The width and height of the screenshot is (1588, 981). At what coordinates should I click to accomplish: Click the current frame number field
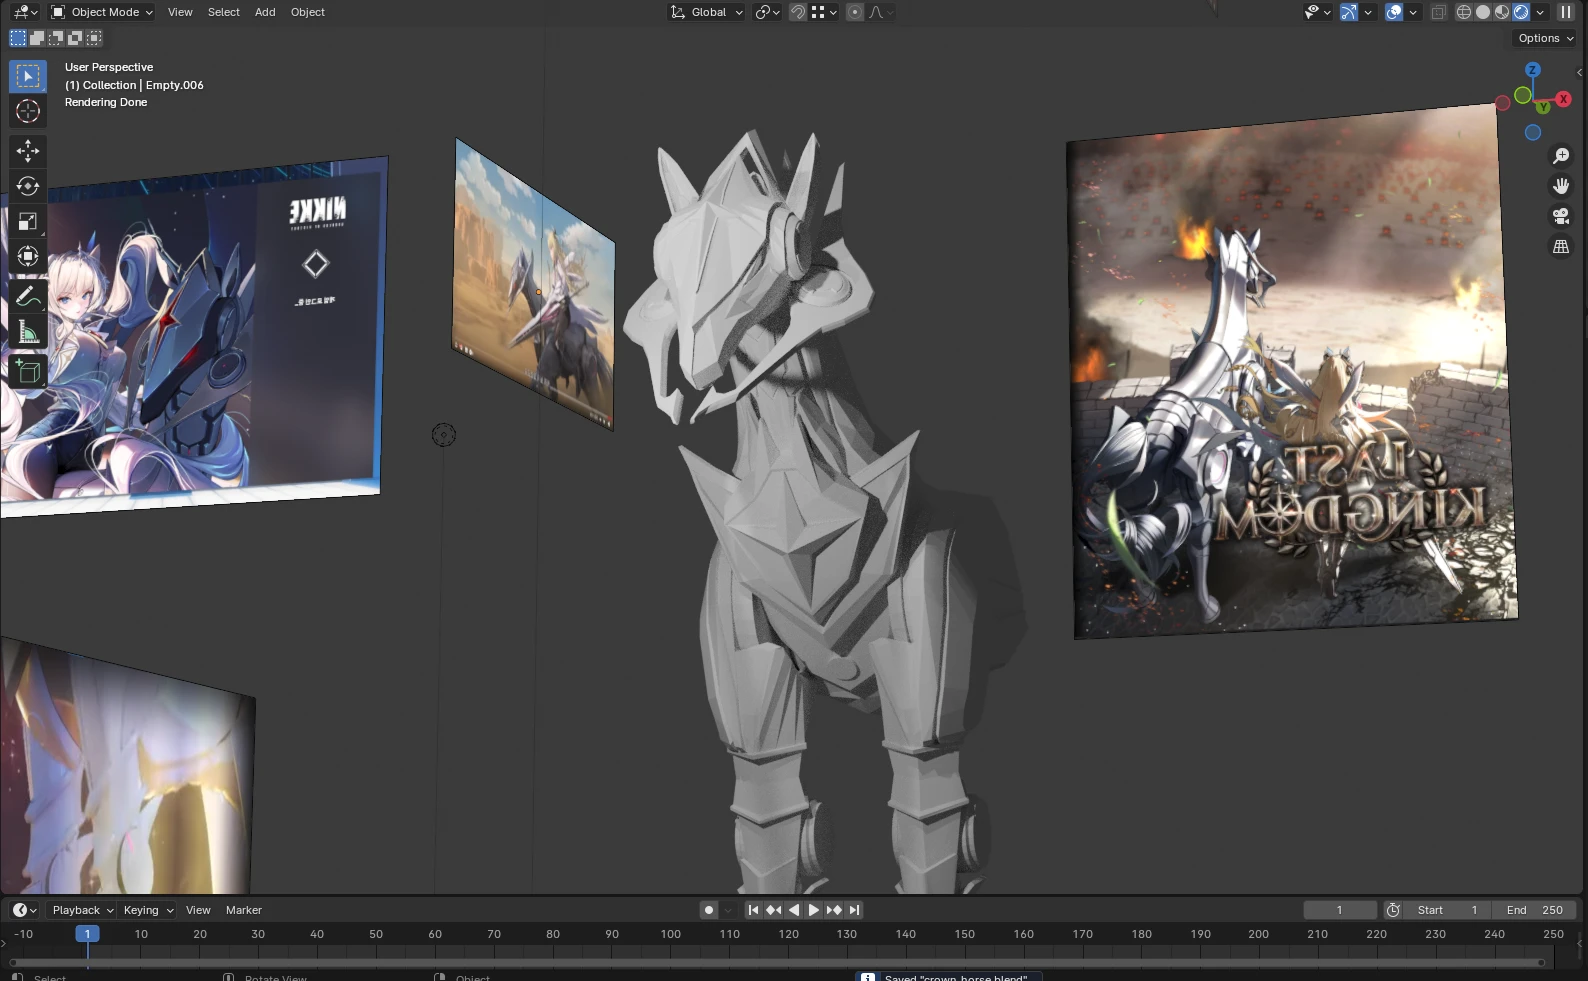[x=1340, y=910]
